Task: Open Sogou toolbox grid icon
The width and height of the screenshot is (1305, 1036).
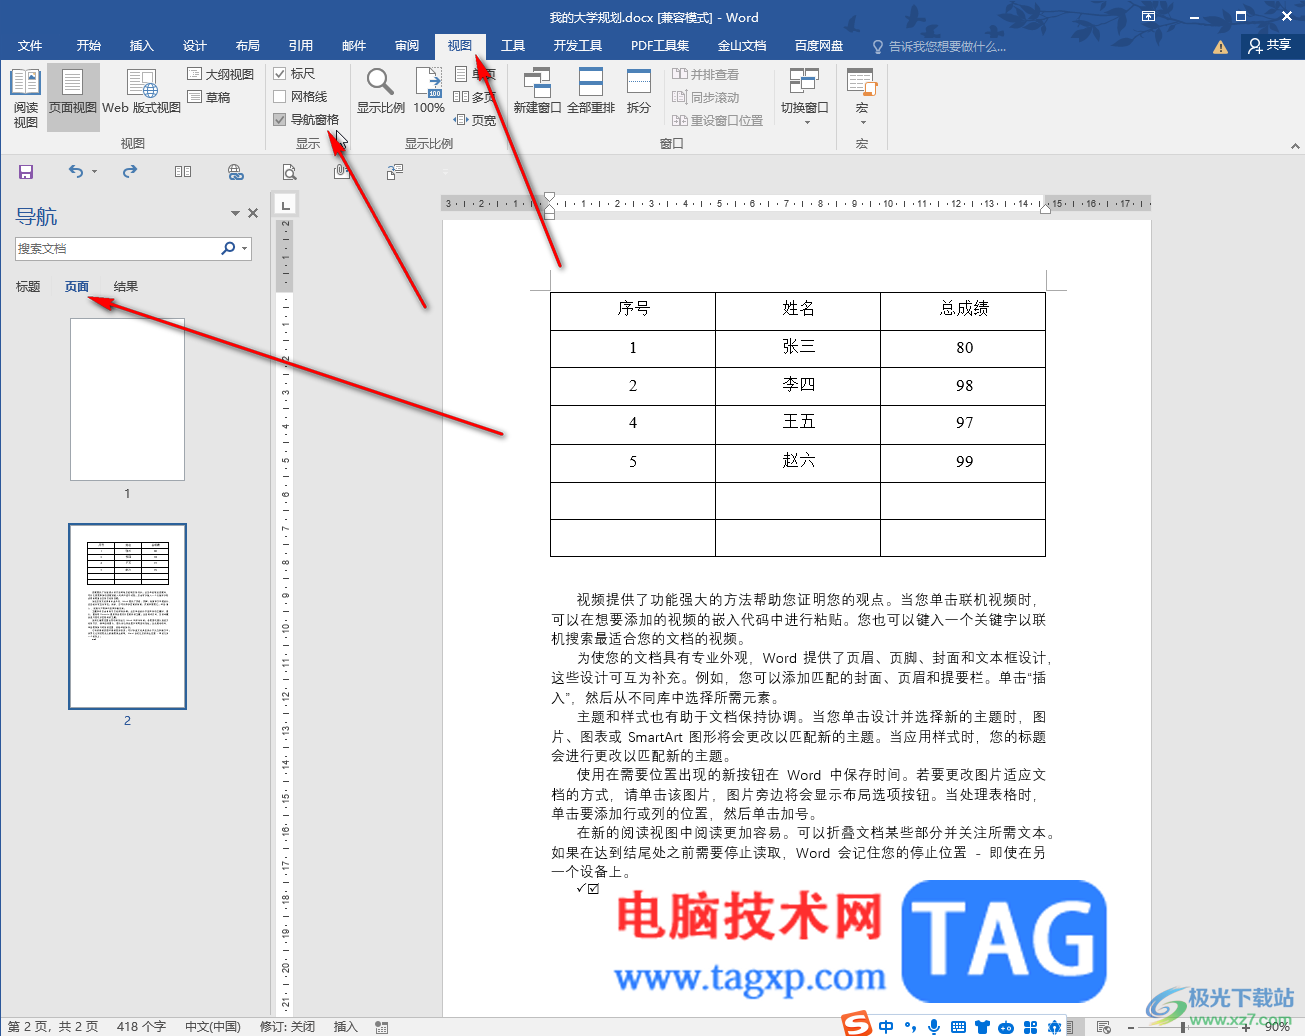Action: pyautogui.click(x=1030, y=1027)
